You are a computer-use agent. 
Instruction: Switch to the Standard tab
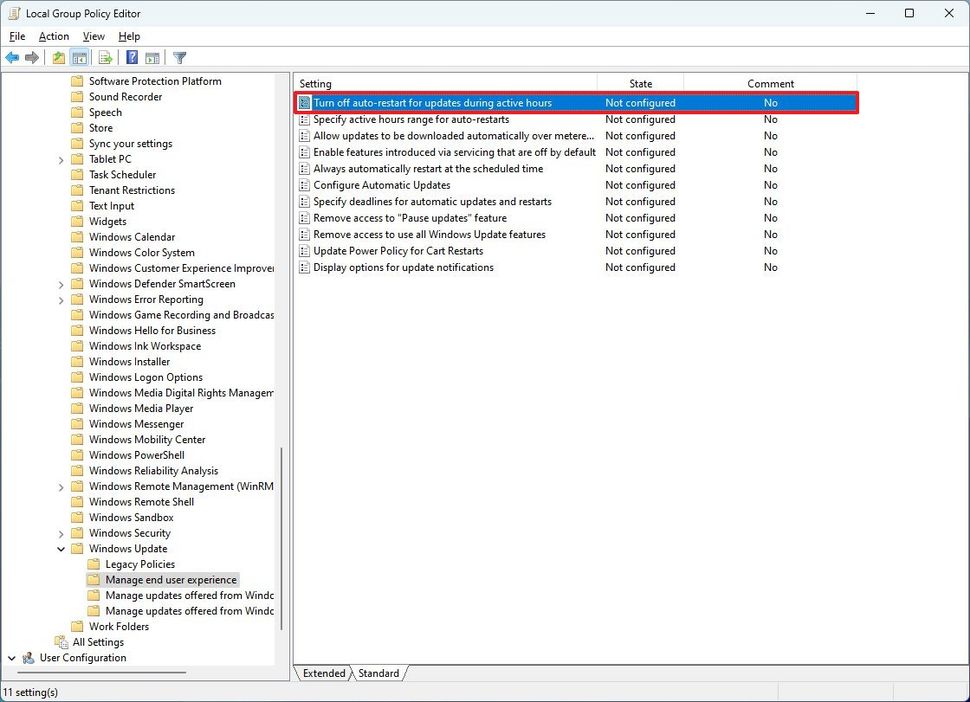(378, 673)
